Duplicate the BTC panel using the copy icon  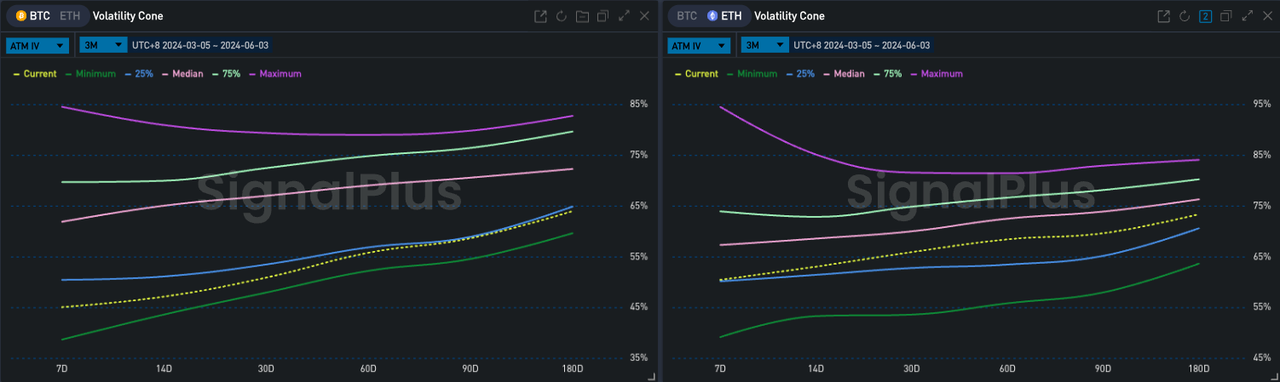coord(603,16)
